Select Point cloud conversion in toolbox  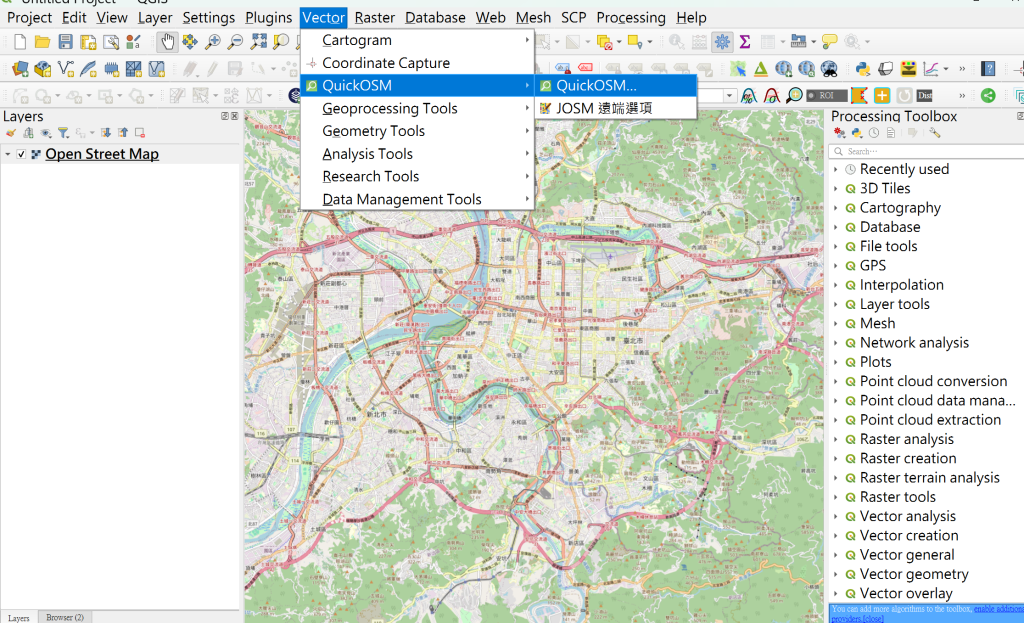pyautogui.click(x=933, y=381)
